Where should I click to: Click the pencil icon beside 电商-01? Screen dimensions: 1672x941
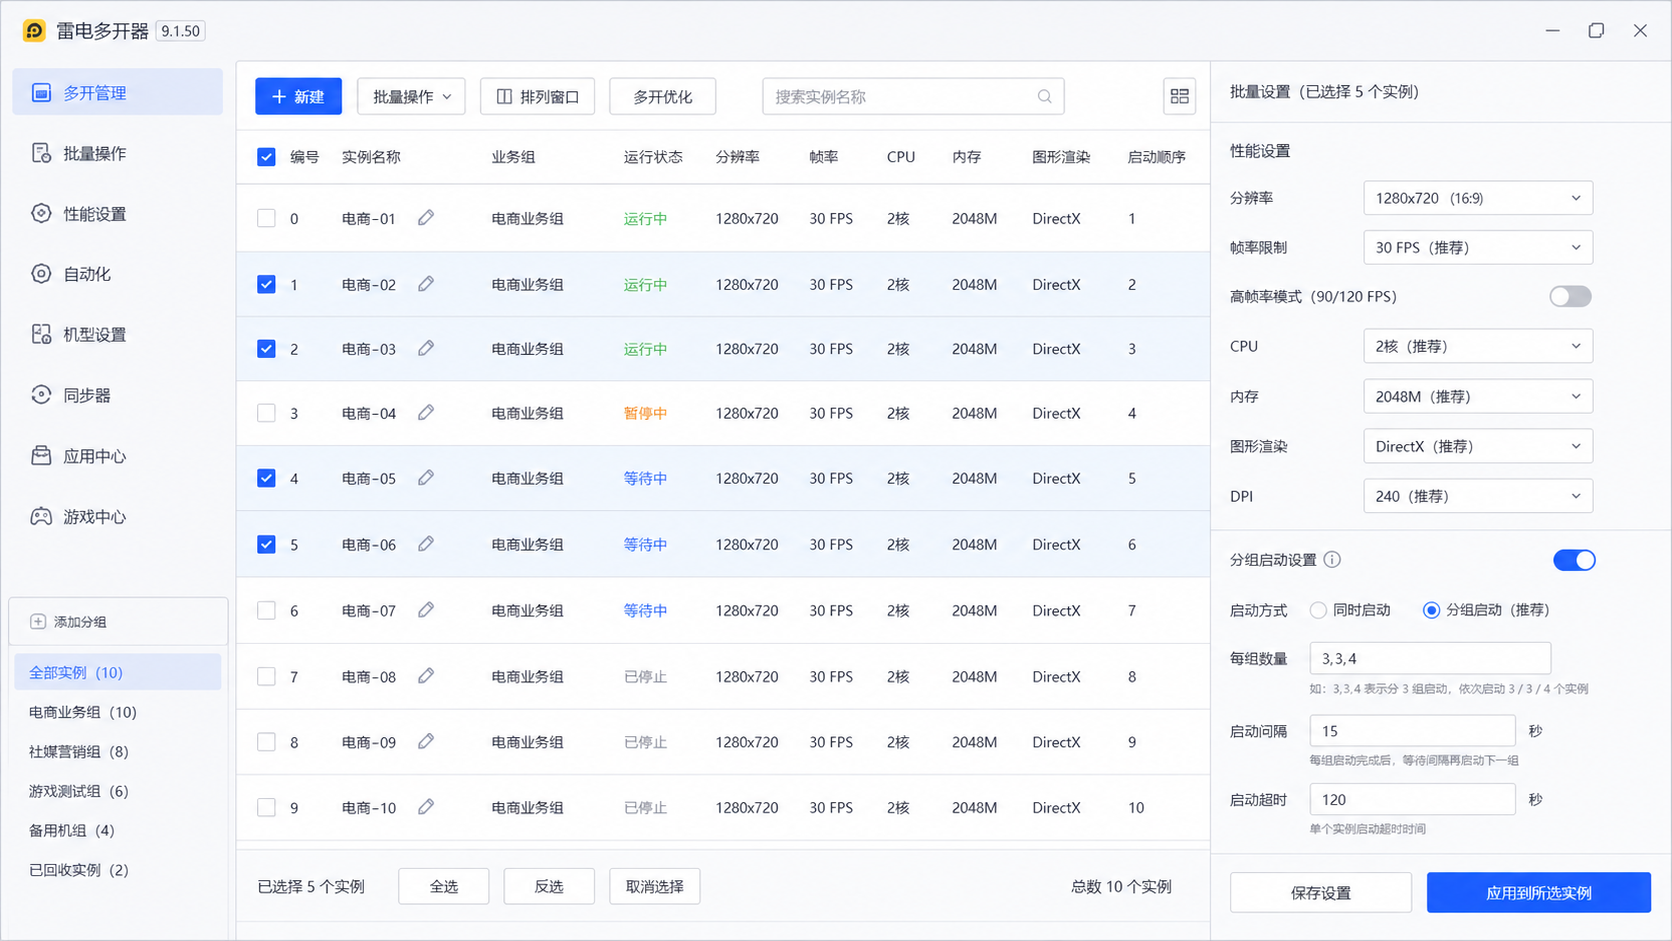[x=426, y=218]
